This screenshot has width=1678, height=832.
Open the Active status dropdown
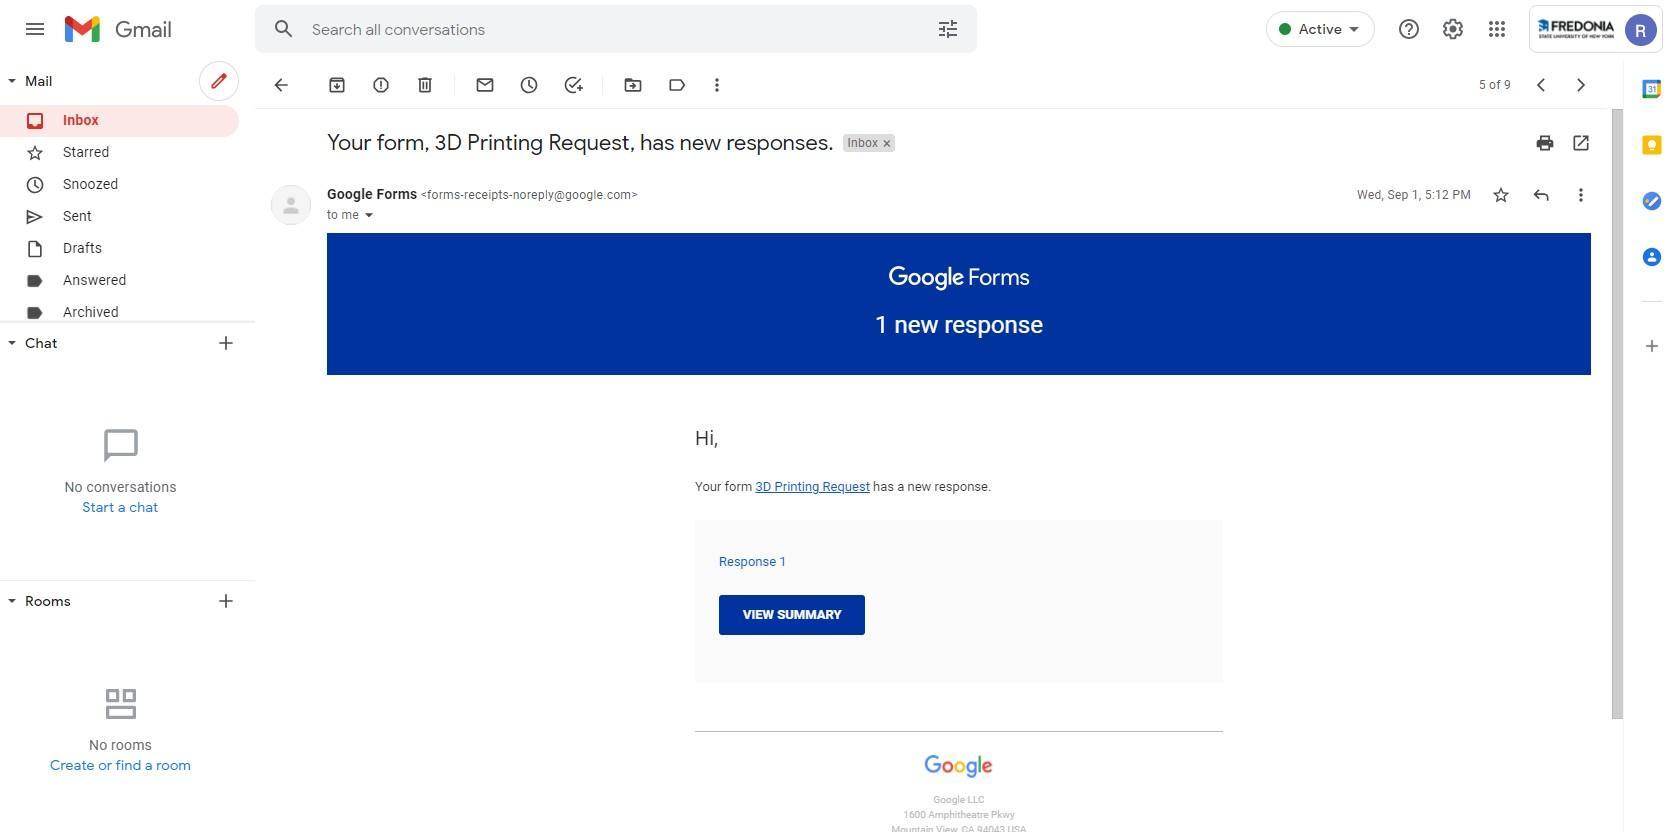point(1320,29)
